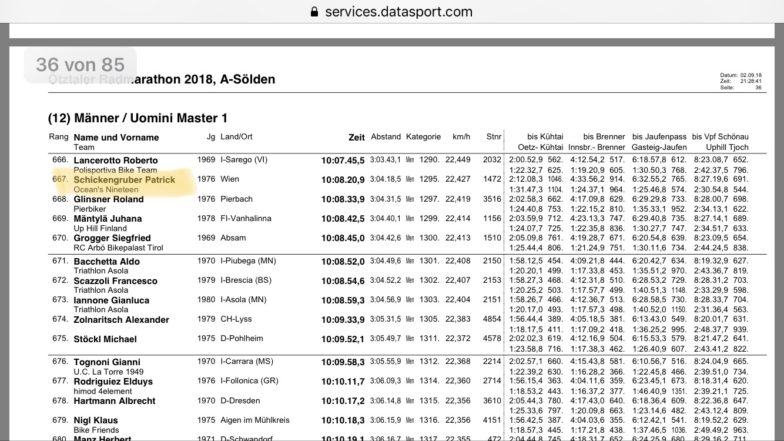The image size is (784, 441).
Task: Select team 'Bike Friends'
Action: click(96, 430)
